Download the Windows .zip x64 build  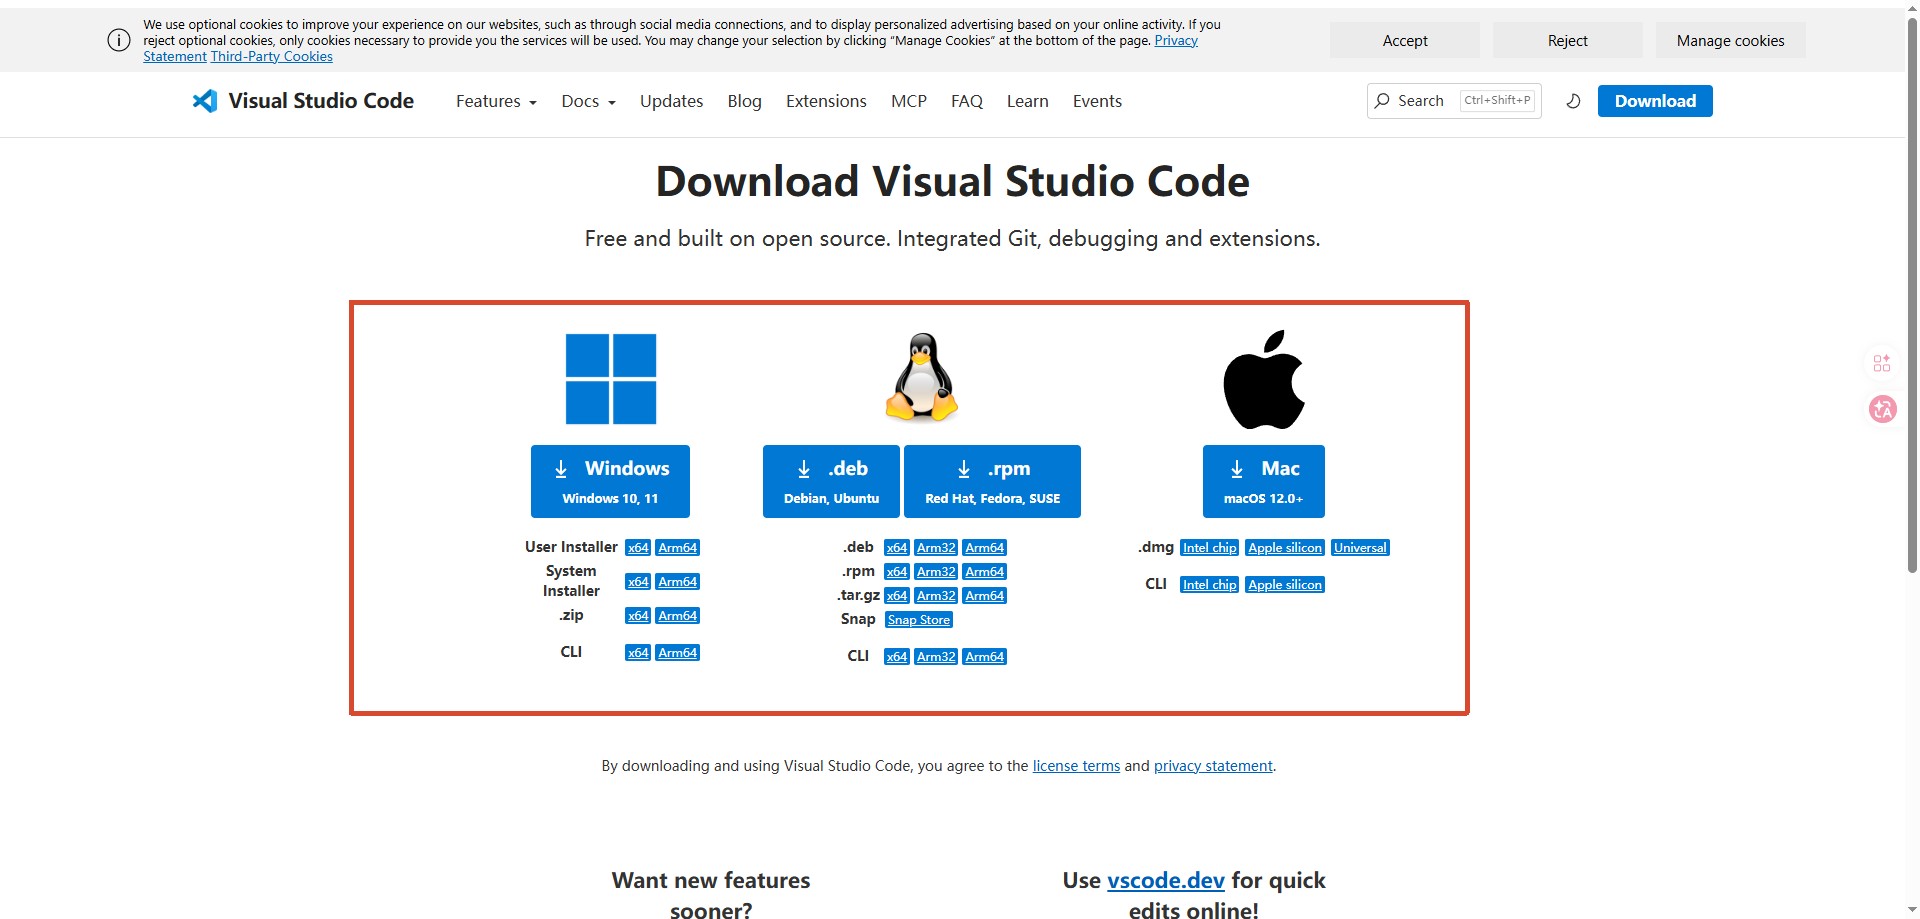coord(638,616)
